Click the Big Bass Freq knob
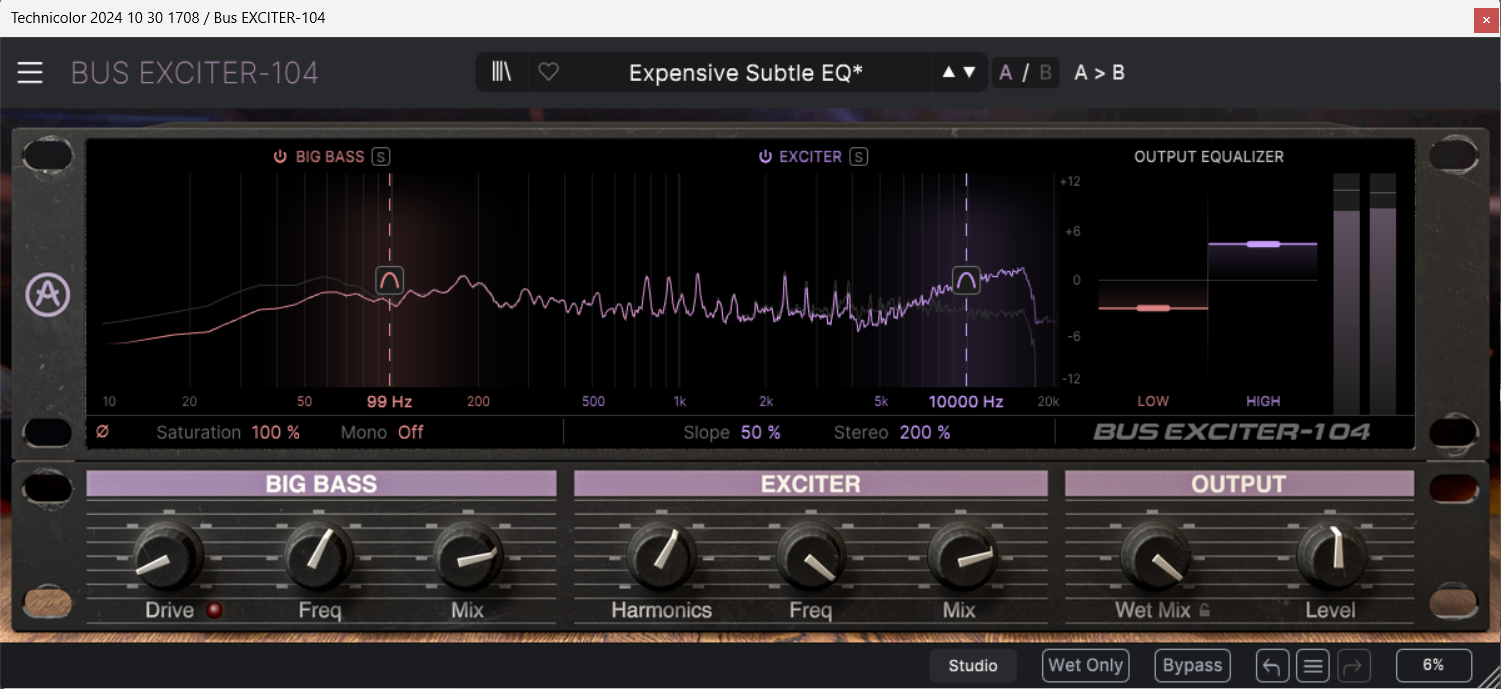Screen dimensions: 1501x689 [x=319, y=556]
